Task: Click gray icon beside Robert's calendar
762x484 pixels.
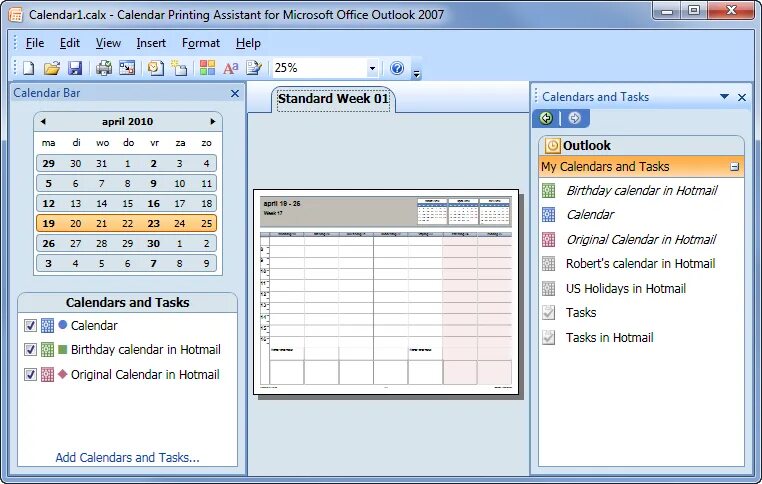Action: coord(548,264)
